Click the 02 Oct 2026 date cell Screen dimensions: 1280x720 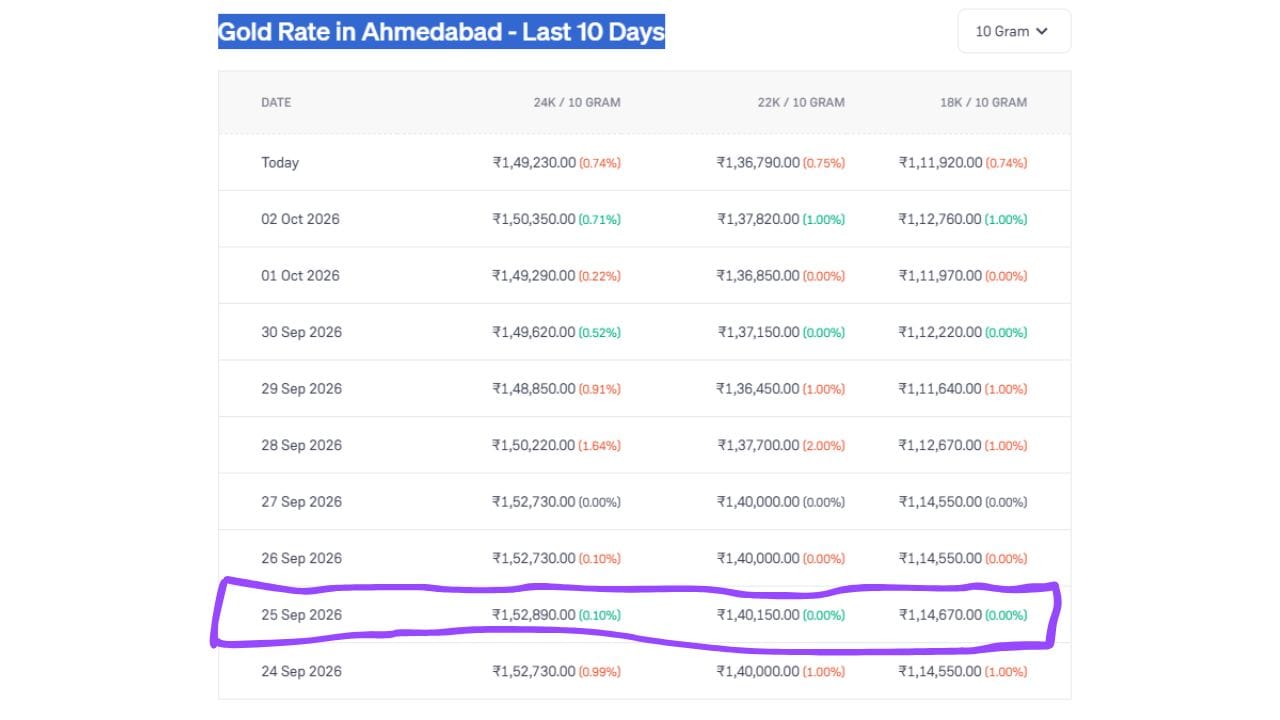[x=300, y=219]
